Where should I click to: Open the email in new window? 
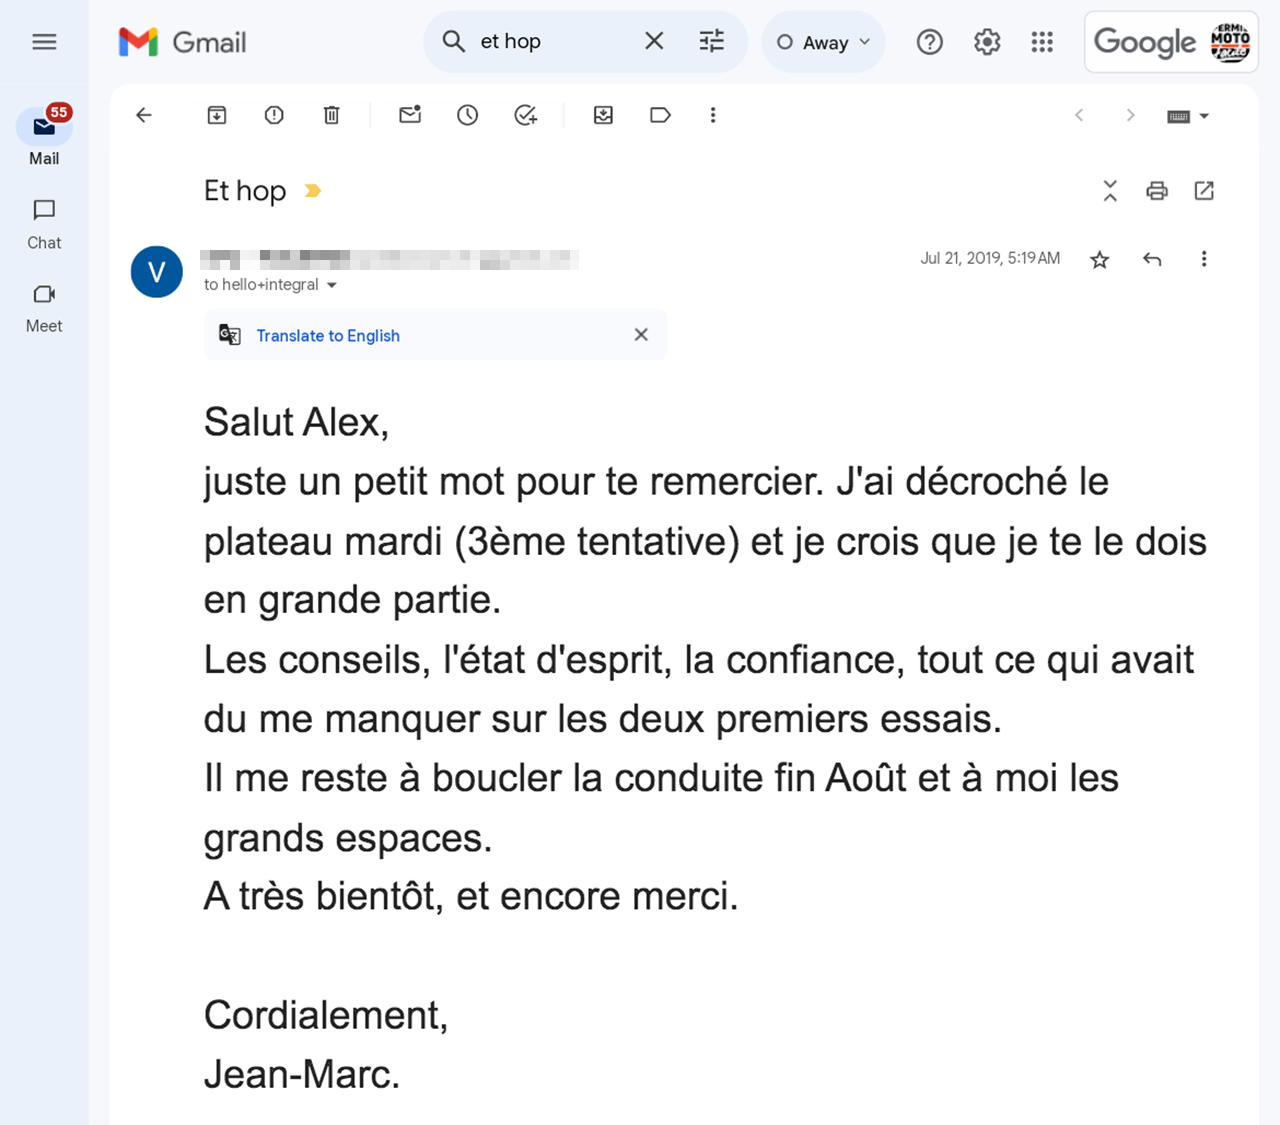coord(1204,191)
